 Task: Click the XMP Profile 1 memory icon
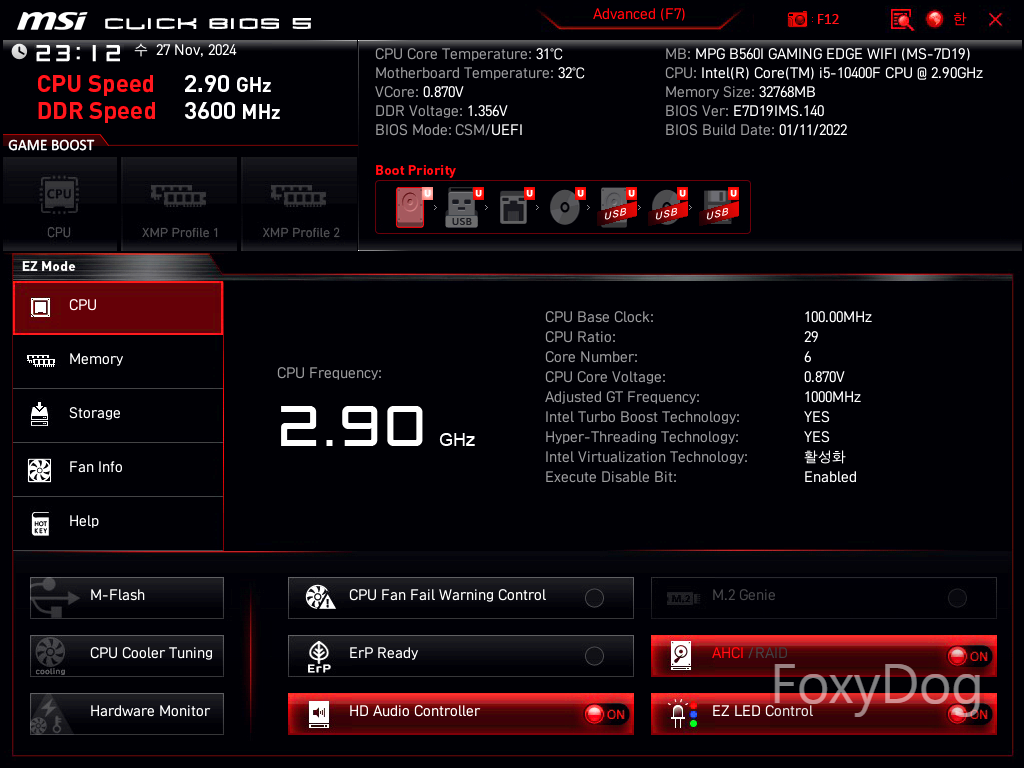coord(179,195)
